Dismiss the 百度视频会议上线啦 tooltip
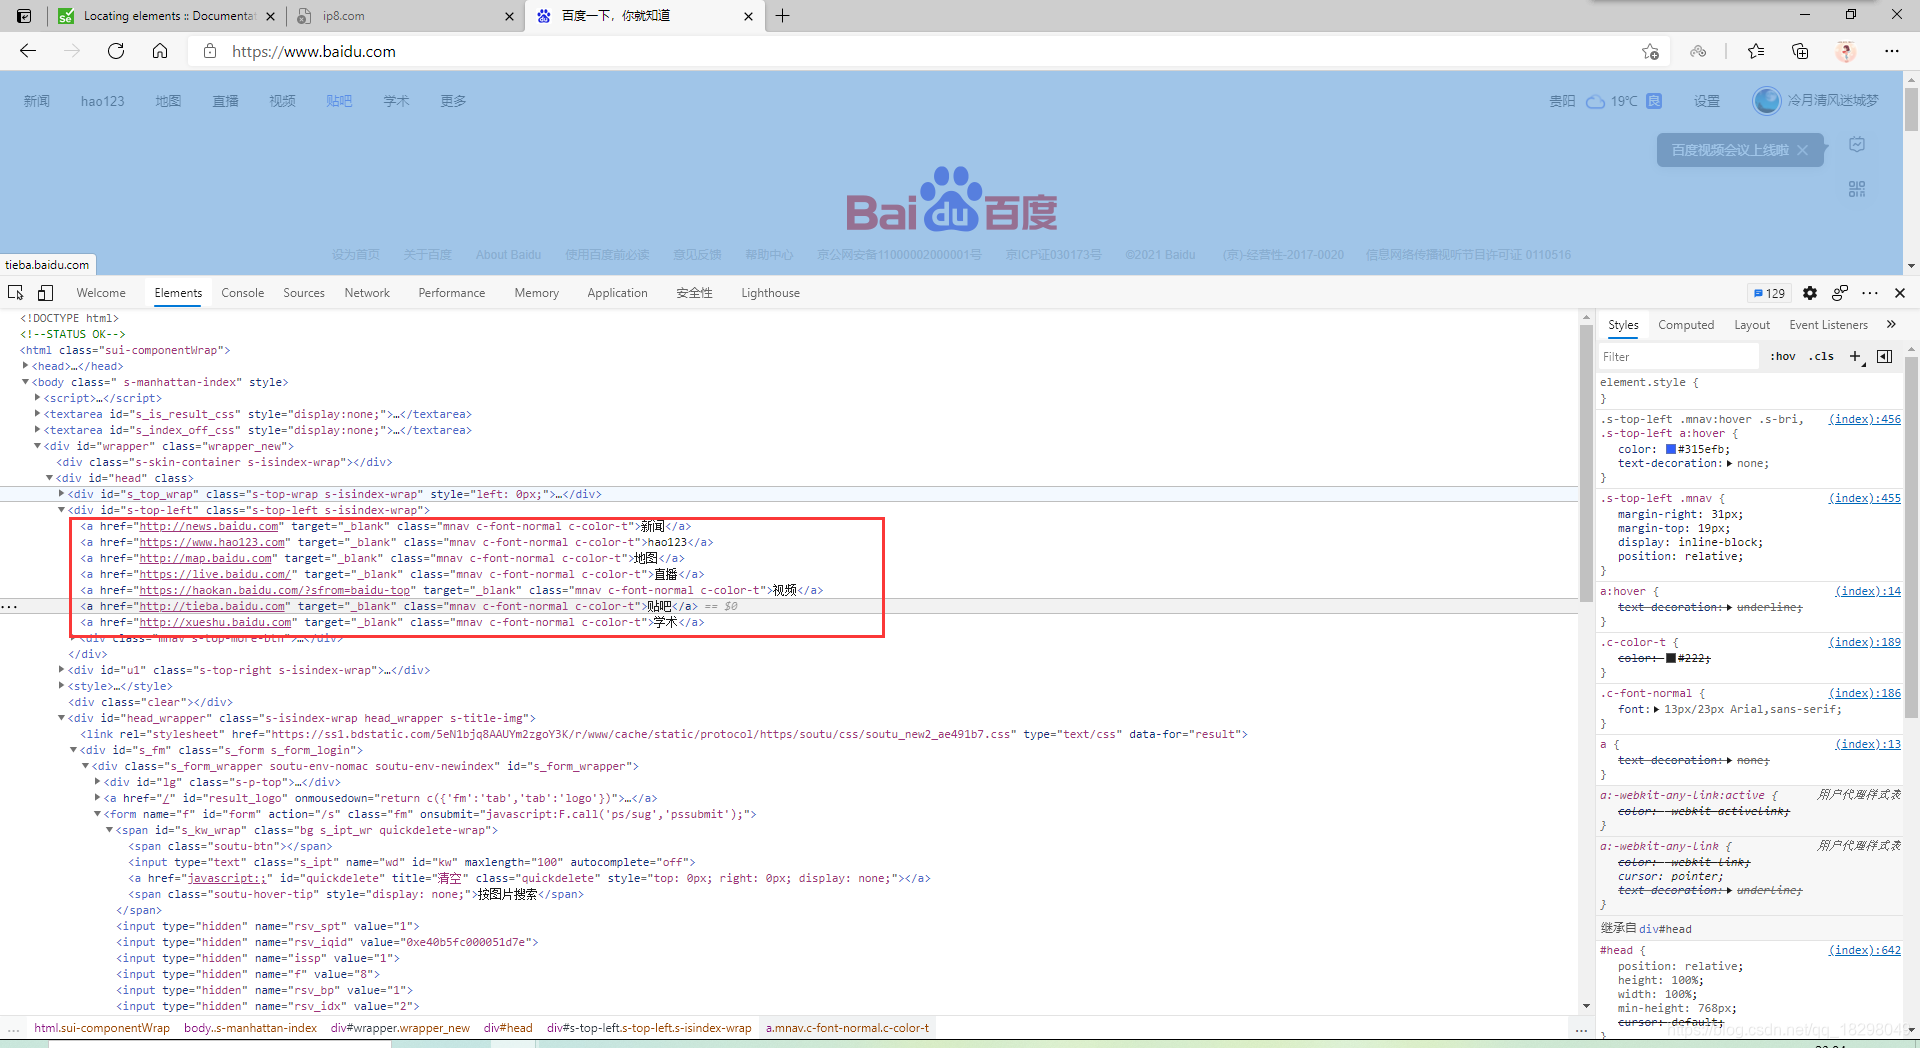 [x=1802, y=150]
